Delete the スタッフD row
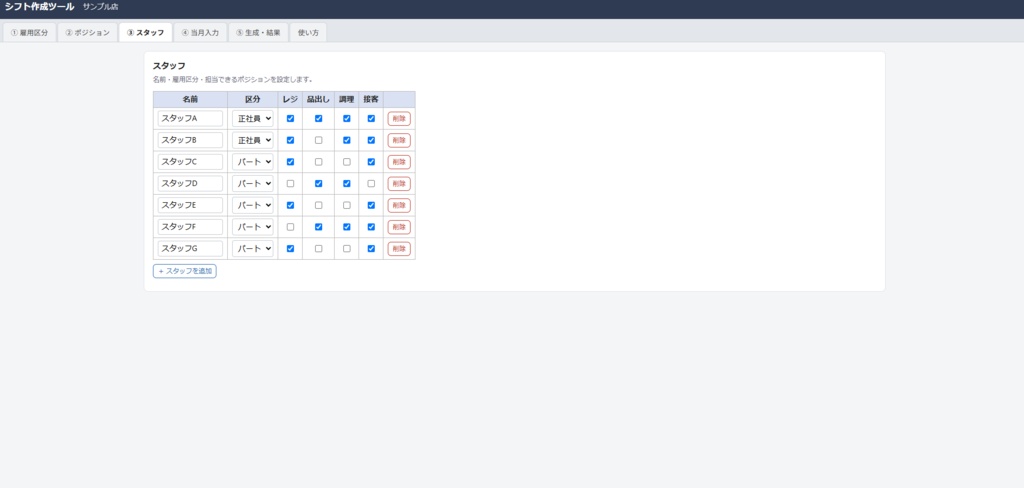1024x488 pixels. click(399, 184)
